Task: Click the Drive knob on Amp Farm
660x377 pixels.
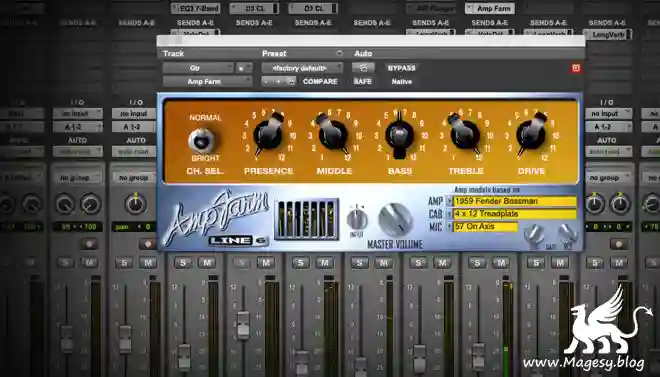Action: pyautogui.click(x=531, y=134)
